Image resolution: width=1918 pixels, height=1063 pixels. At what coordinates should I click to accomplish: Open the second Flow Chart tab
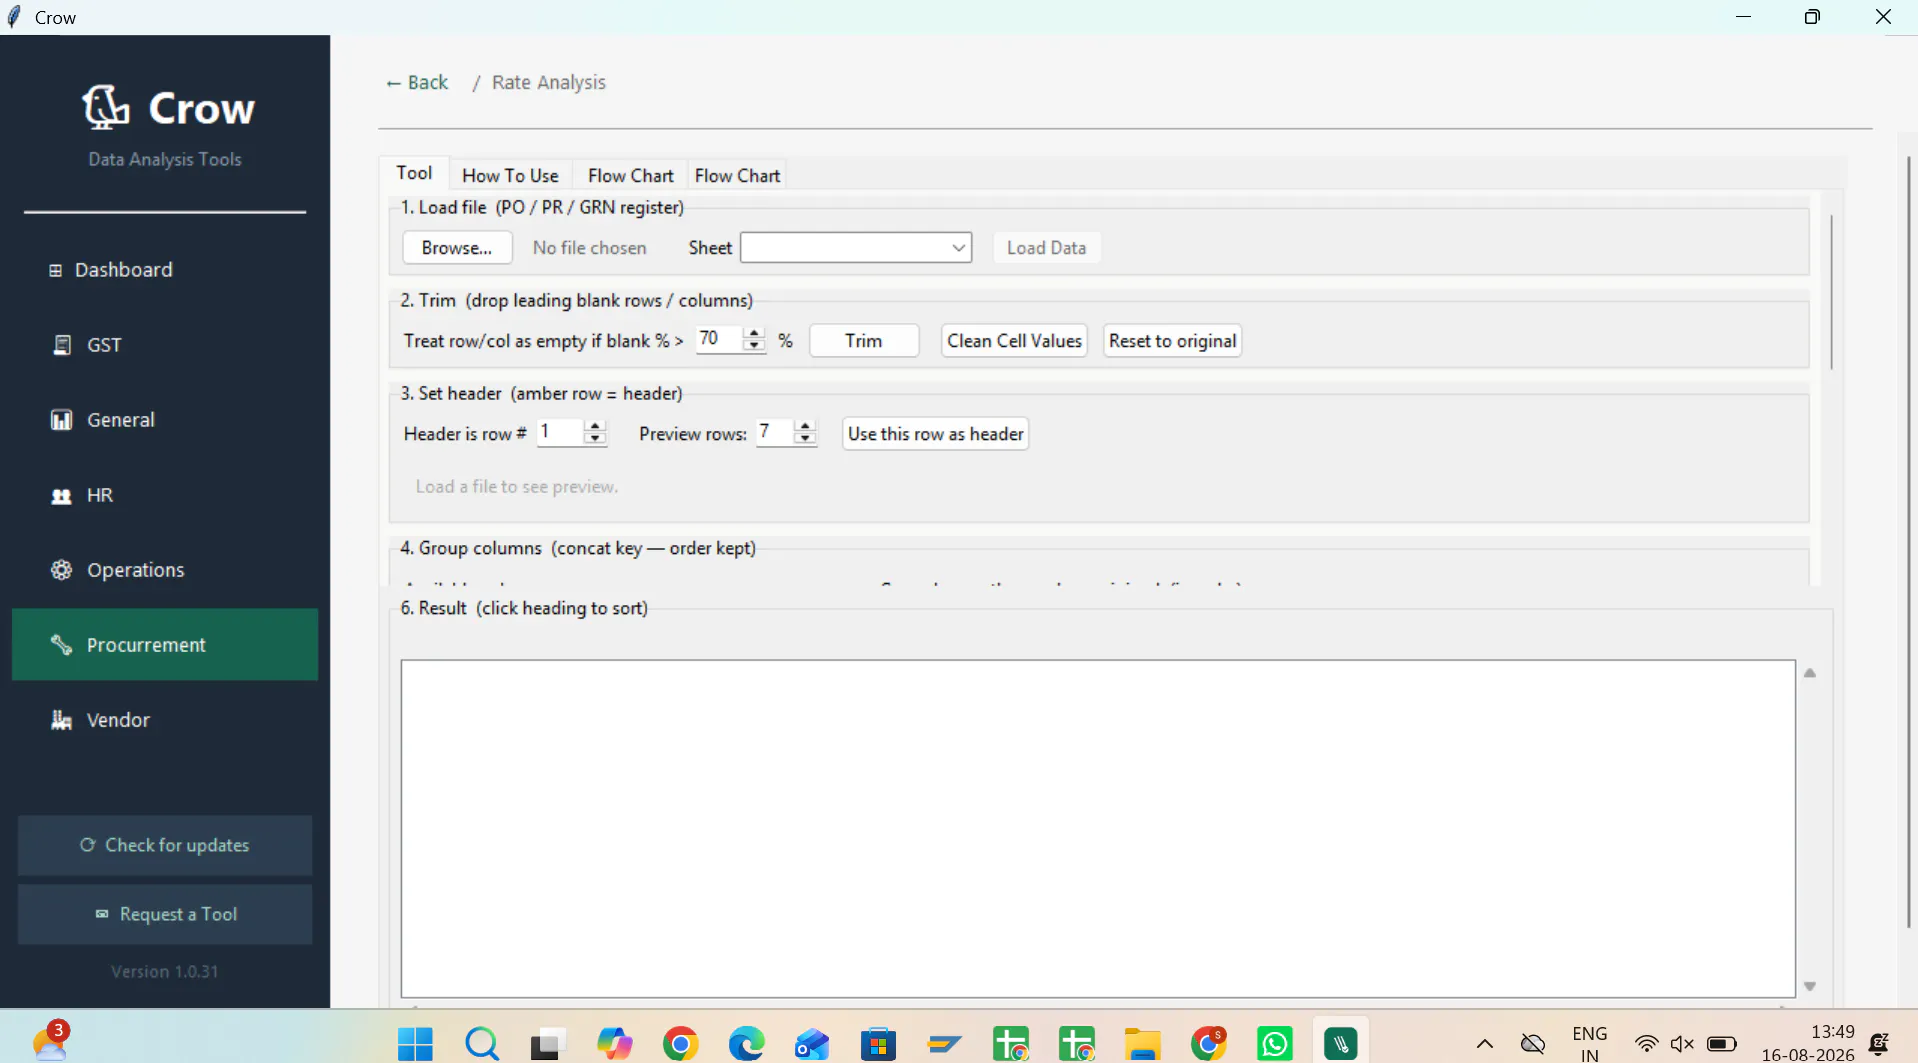click(x=738, y=175)
